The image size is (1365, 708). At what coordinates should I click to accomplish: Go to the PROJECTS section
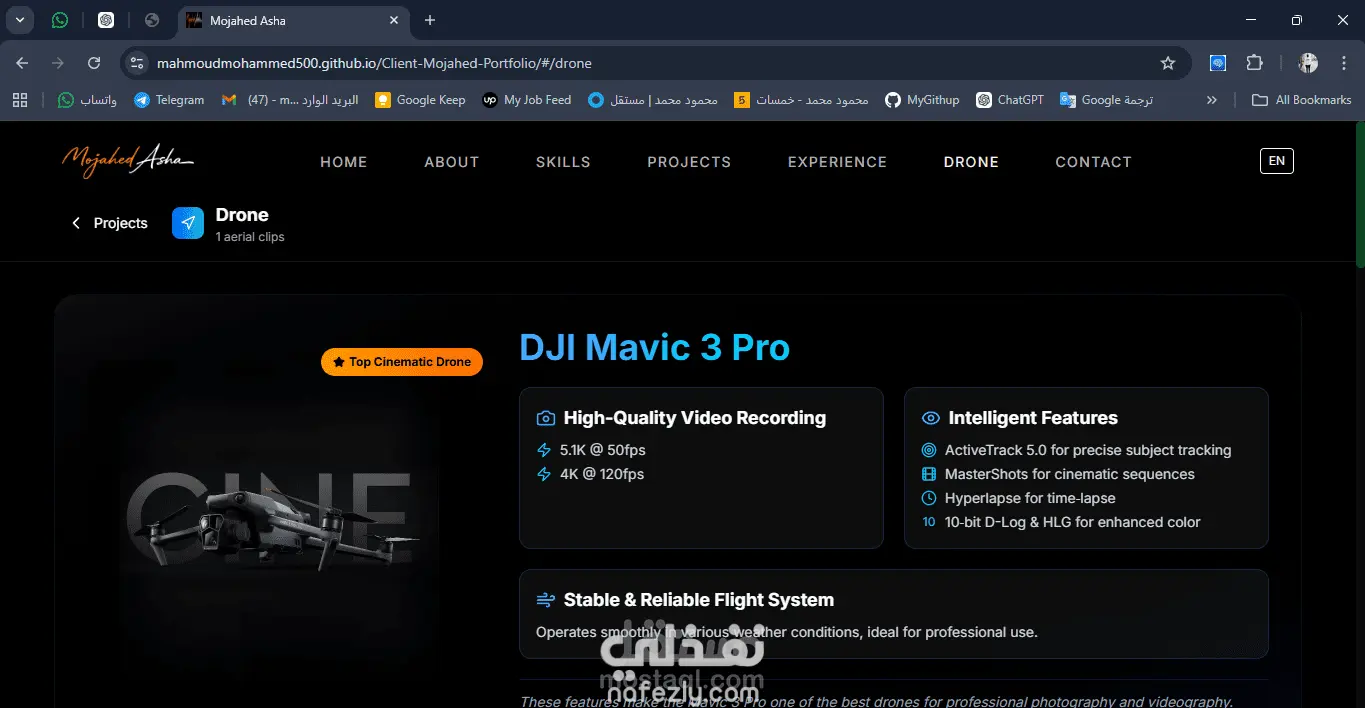point(689,162)
